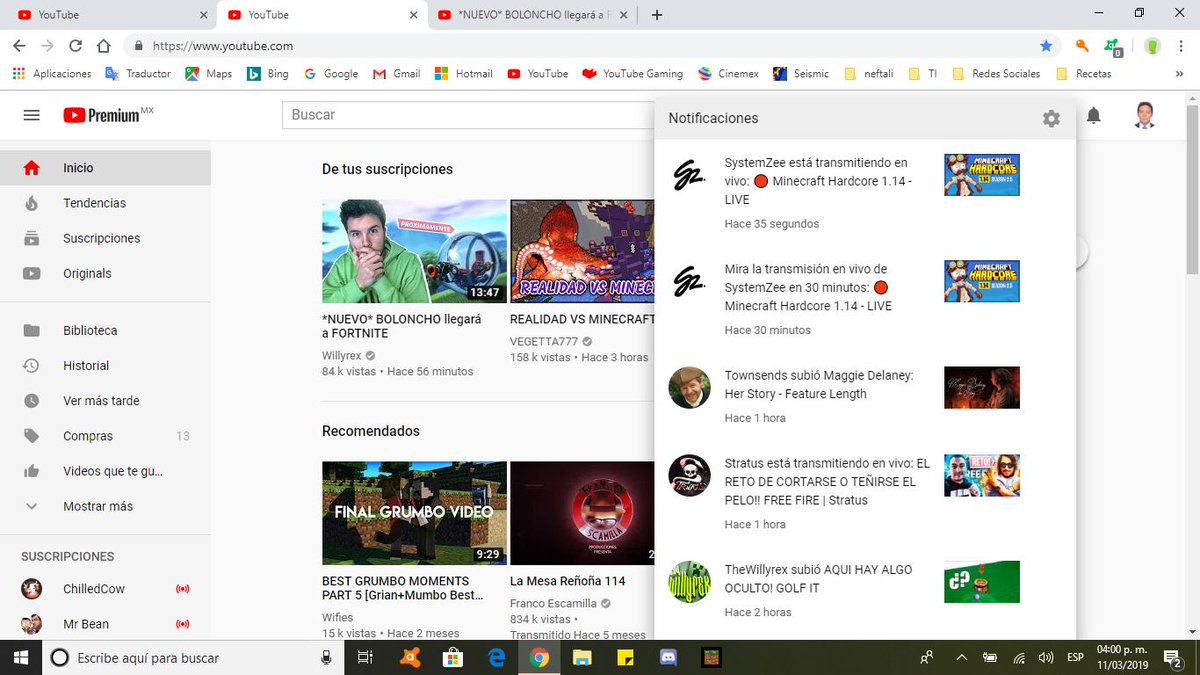Open the YouTube hamburger guide menu
1200x675 pixels.
(x=31, y=115)
